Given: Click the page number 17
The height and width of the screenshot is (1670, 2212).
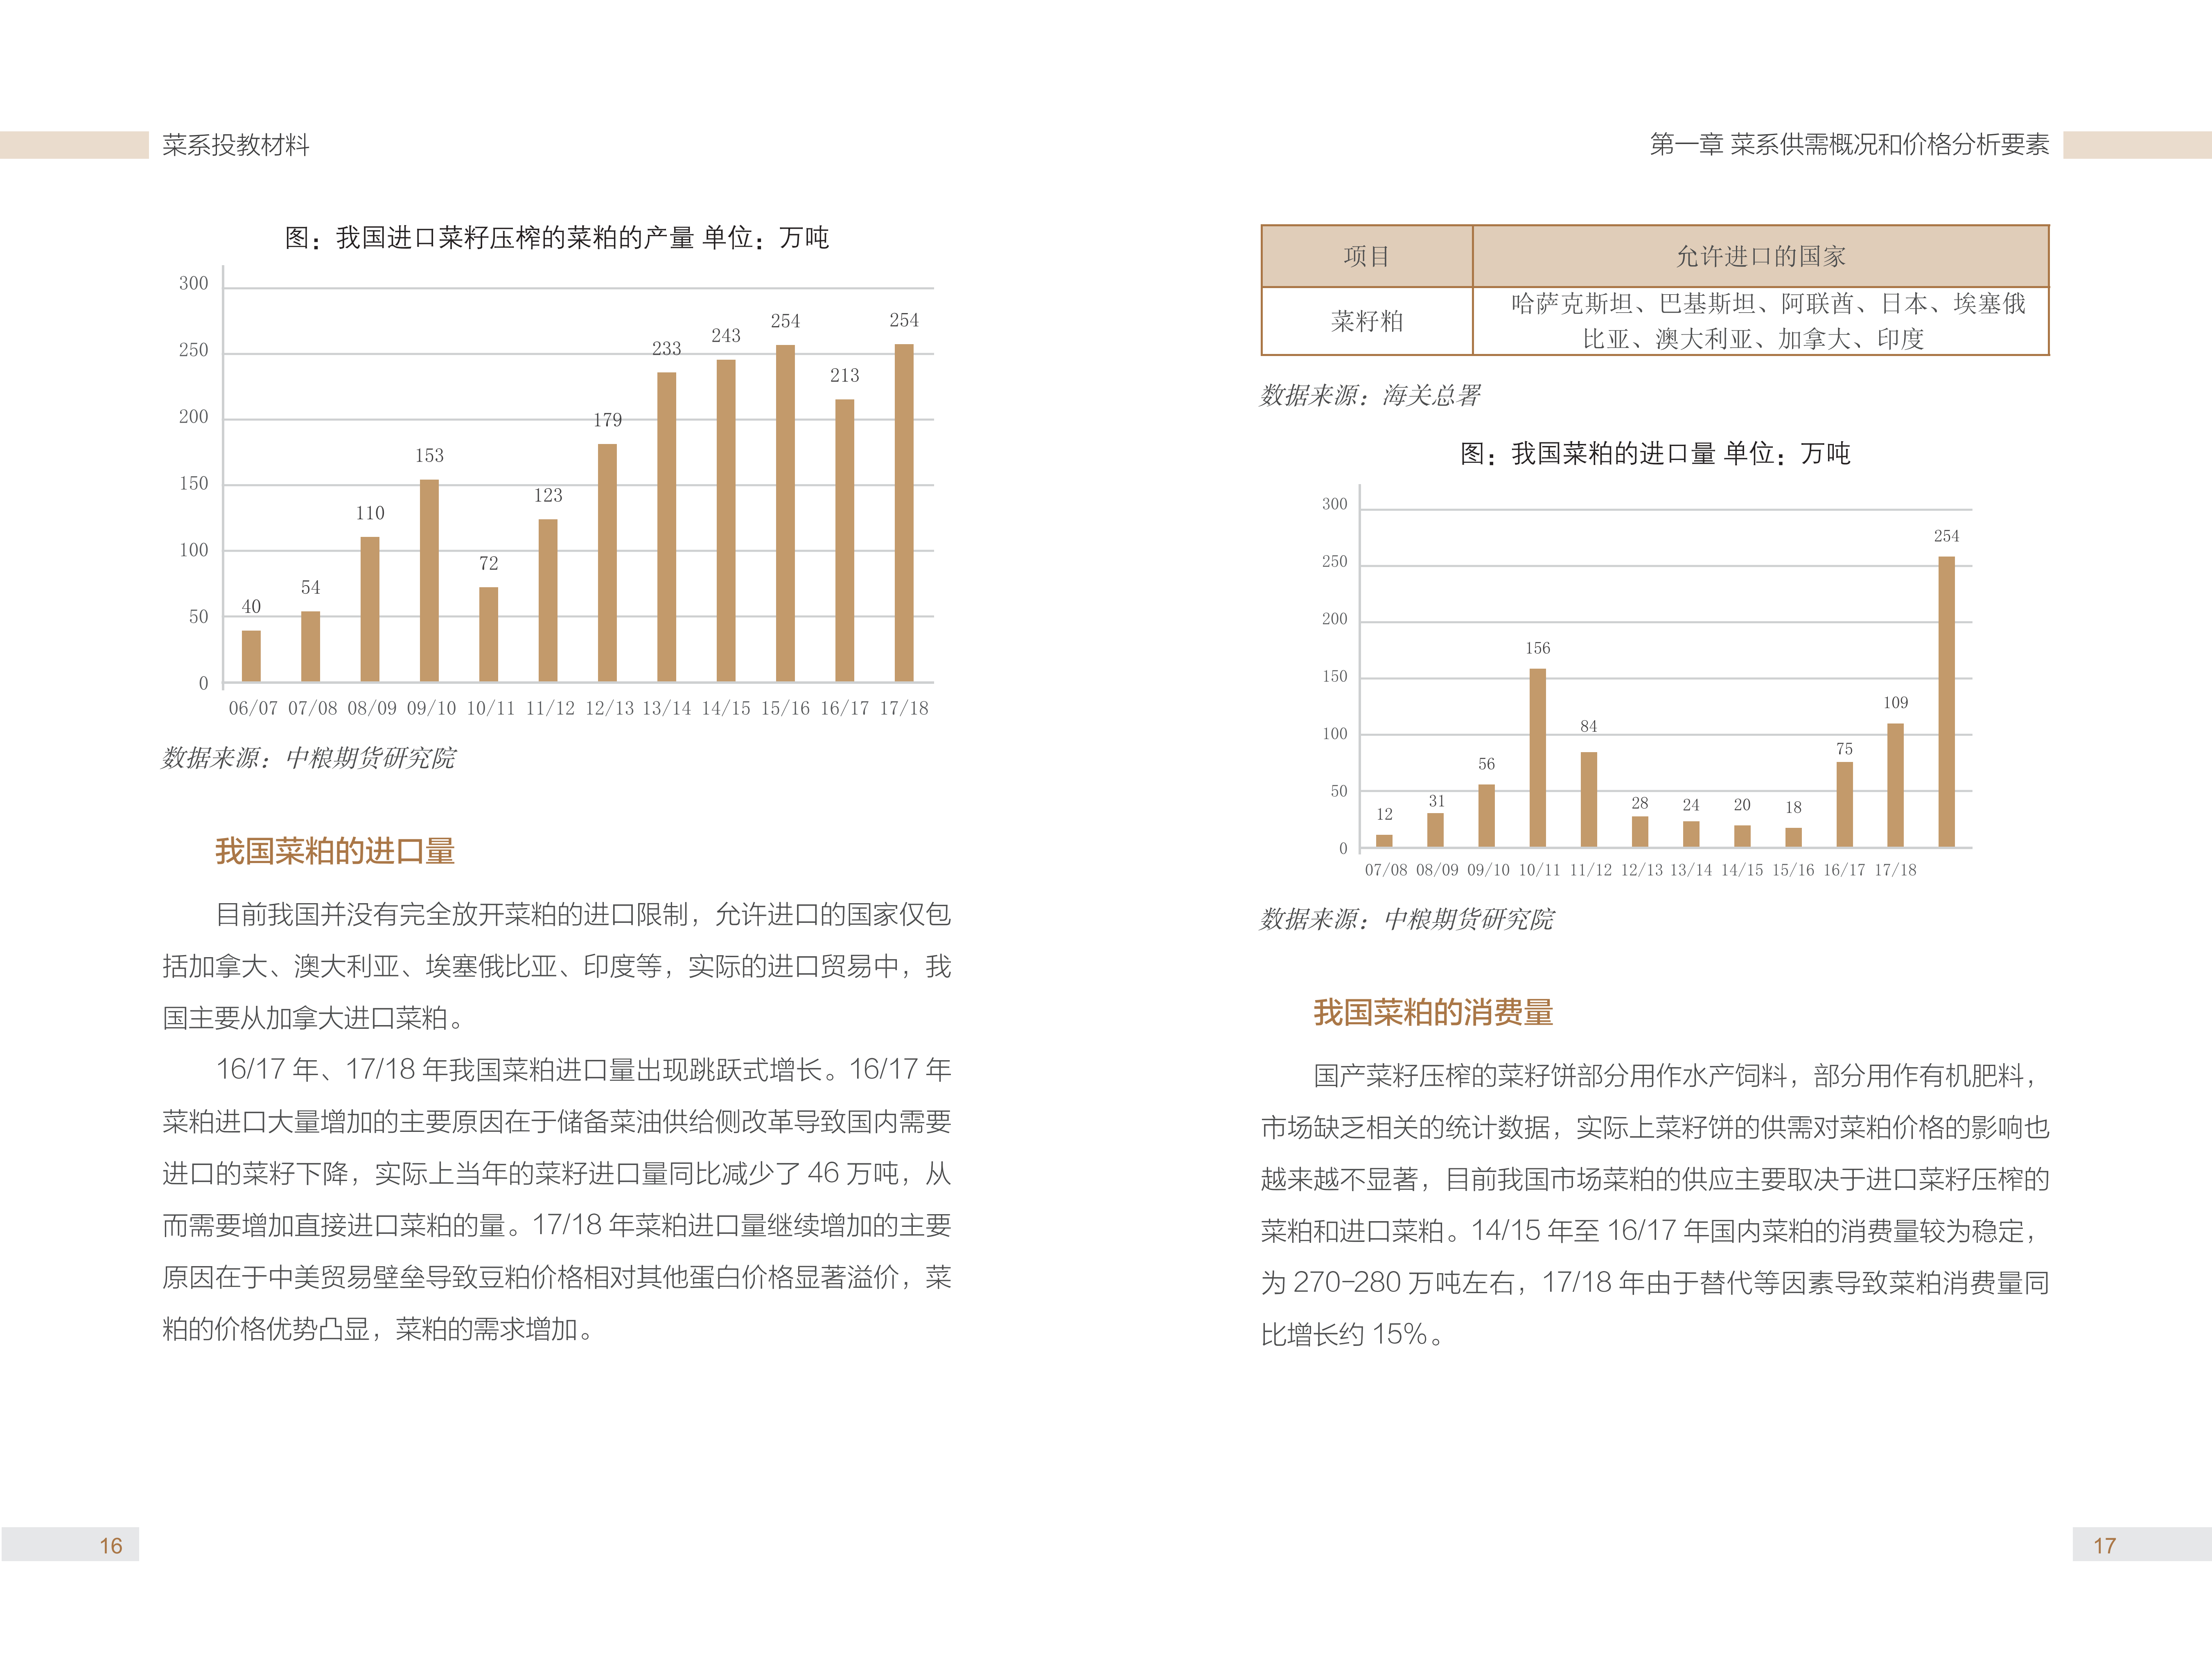Looking at the screenshot, I should pos(2105,1546).
